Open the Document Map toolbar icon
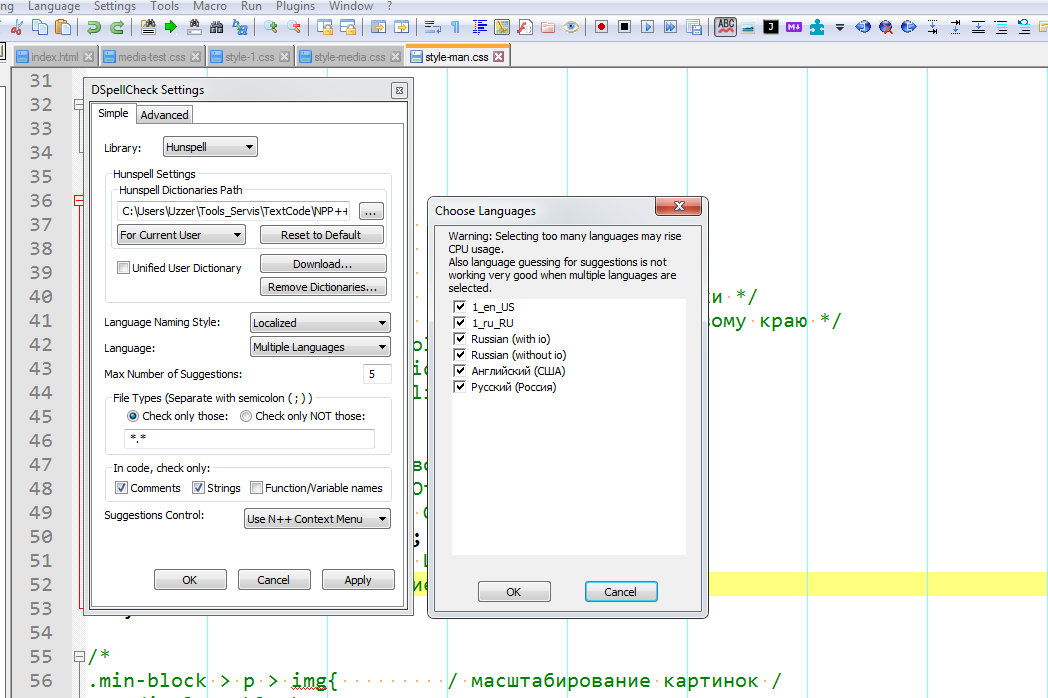The image size is (1048, 698). 502,27
